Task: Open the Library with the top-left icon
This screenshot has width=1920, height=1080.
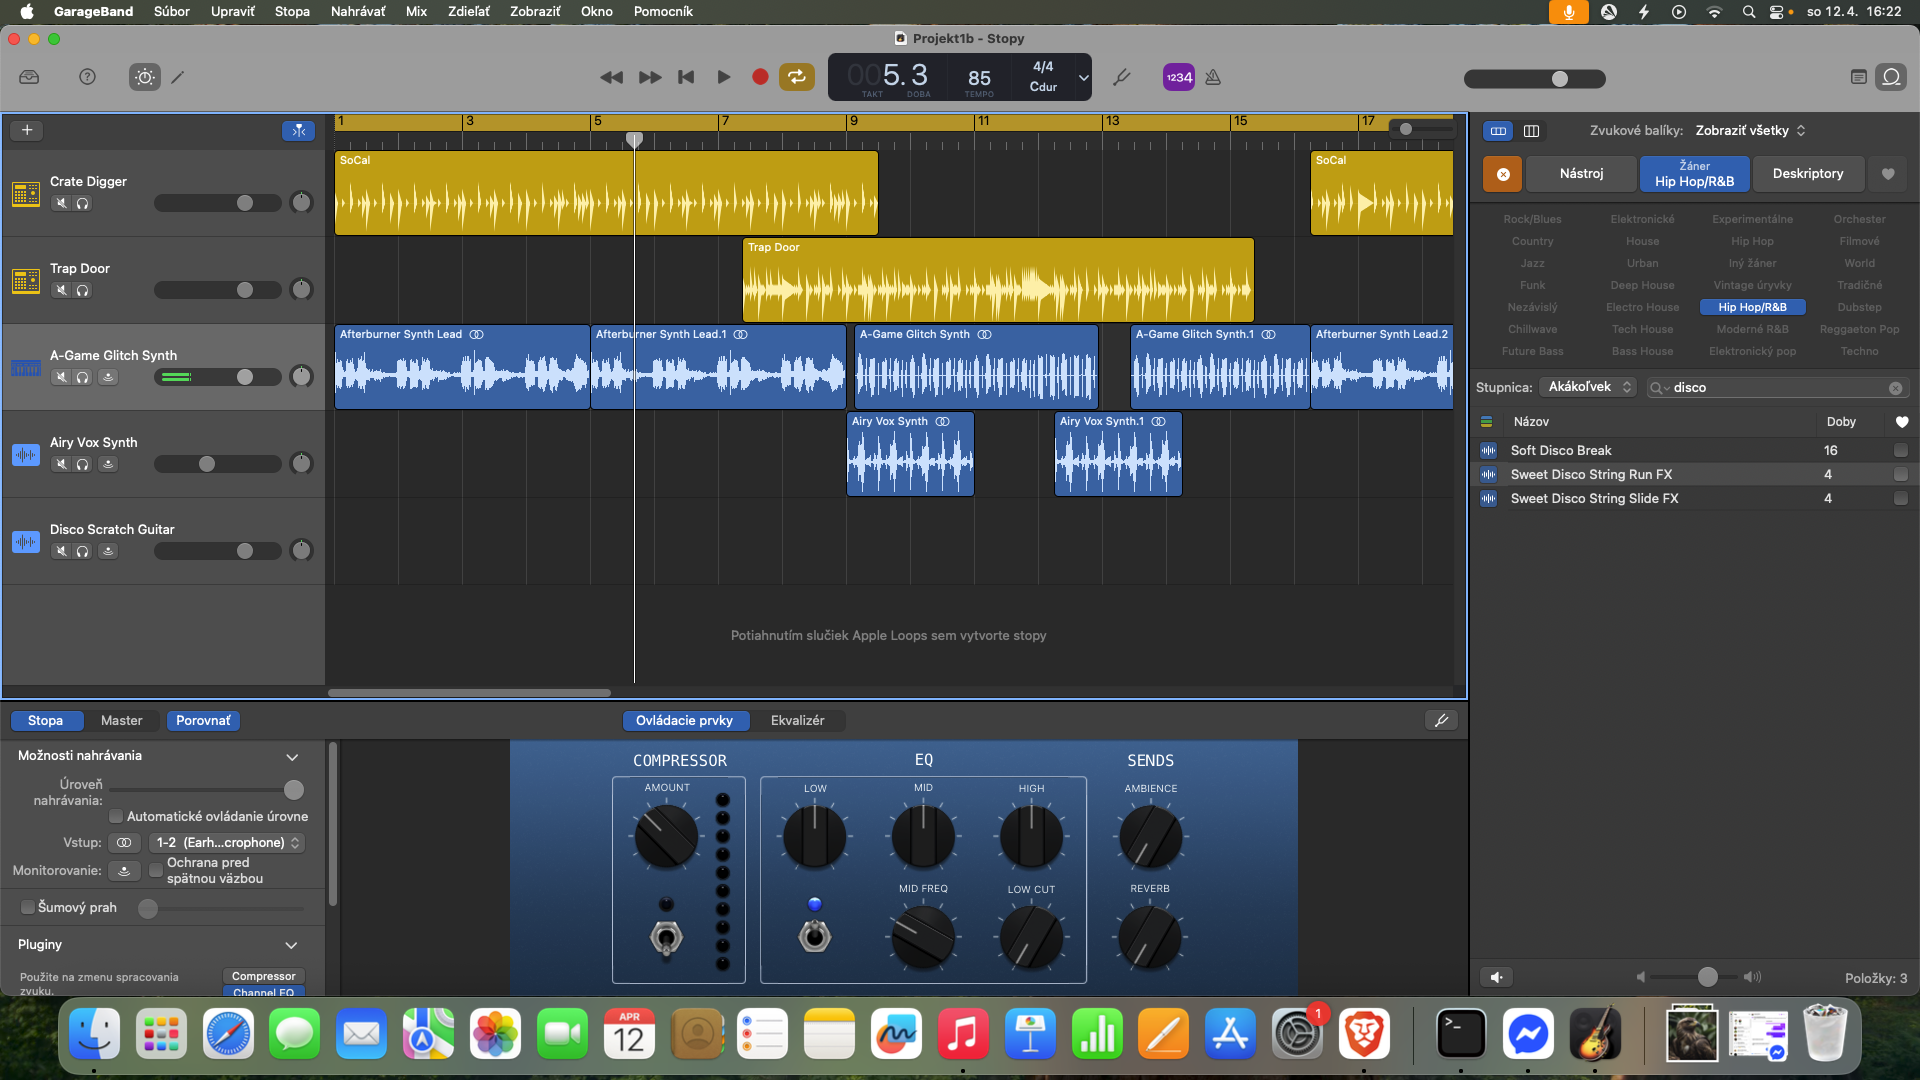Action: [29, 76]
